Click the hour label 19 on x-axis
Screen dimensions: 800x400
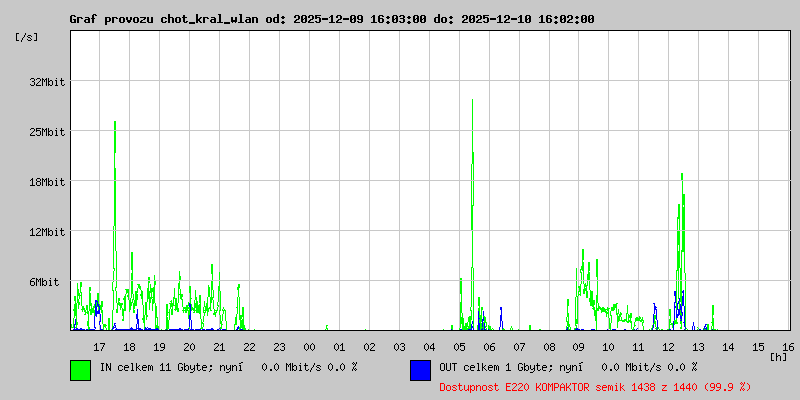click(159, 347)
